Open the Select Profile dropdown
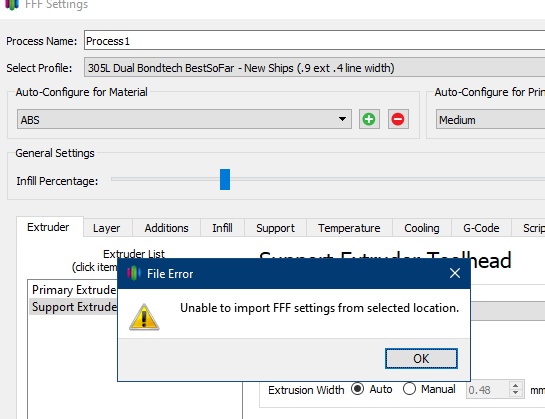The width and height of the screenshot is (545, 419). point(315,67)
